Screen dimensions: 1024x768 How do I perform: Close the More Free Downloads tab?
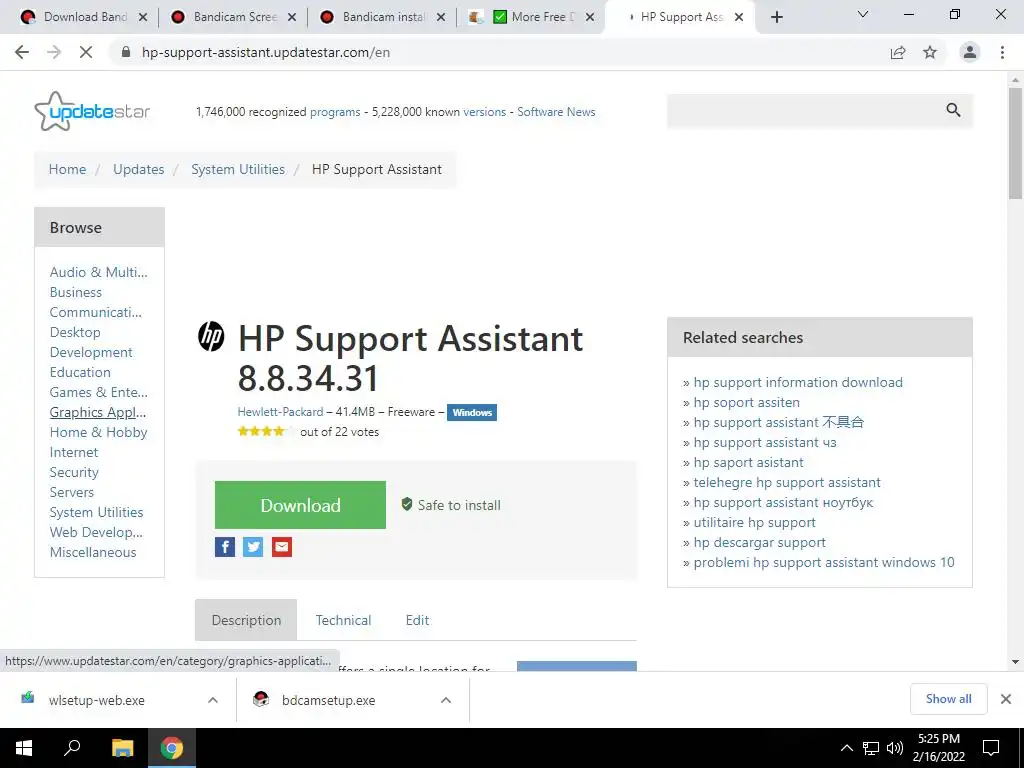click(x=590, y=17)
